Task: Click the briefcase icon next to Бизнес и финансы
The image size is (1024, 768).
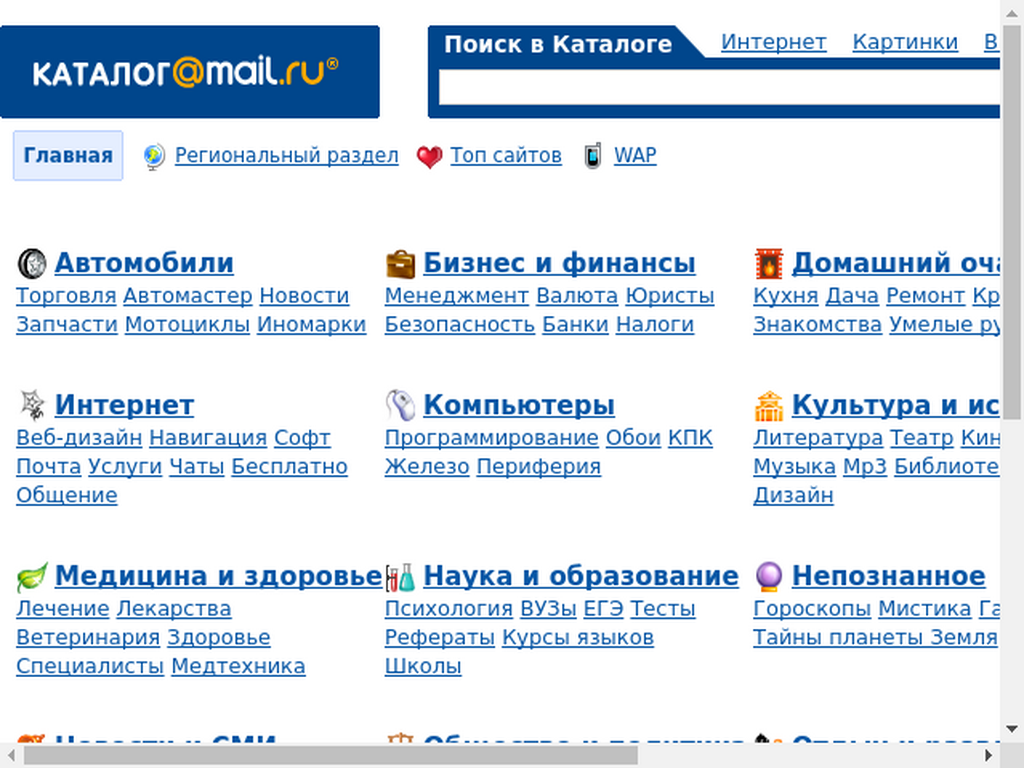Action: [400, 264]
